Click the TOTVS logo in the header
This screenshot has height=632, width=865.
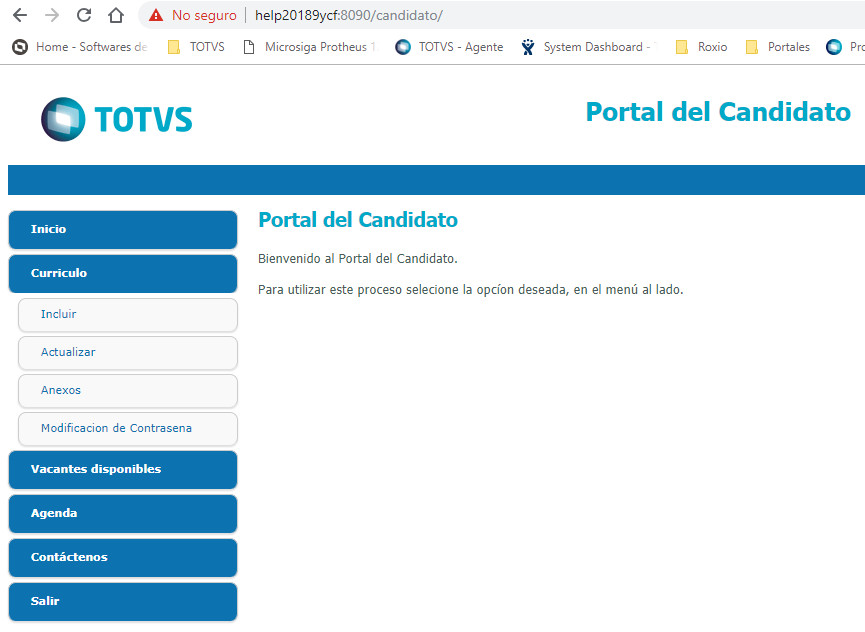coord(117,119)
